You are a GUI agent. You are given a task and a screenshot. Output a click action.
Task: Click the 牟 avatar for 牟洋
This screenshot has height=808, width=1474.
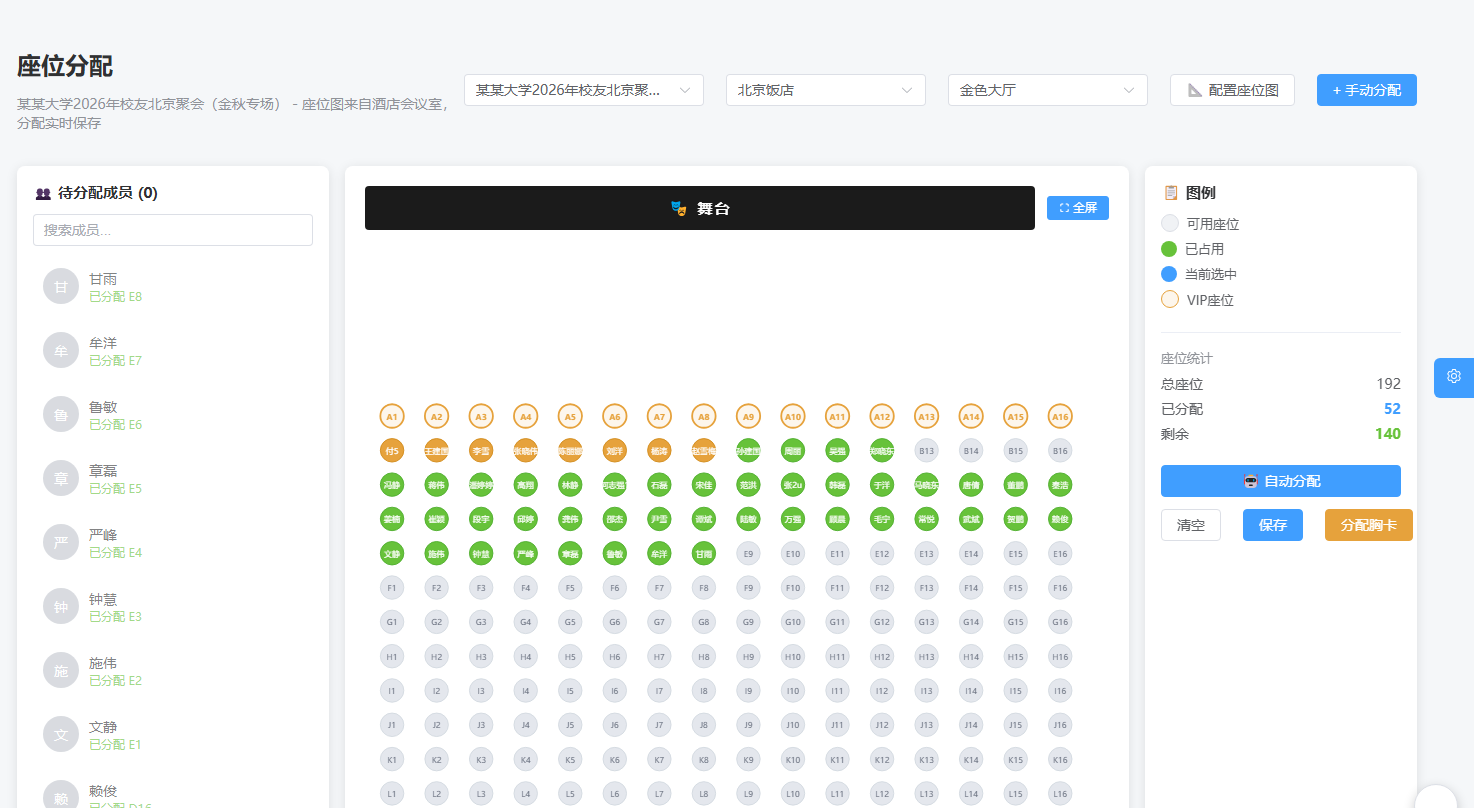tap(61, 351)
